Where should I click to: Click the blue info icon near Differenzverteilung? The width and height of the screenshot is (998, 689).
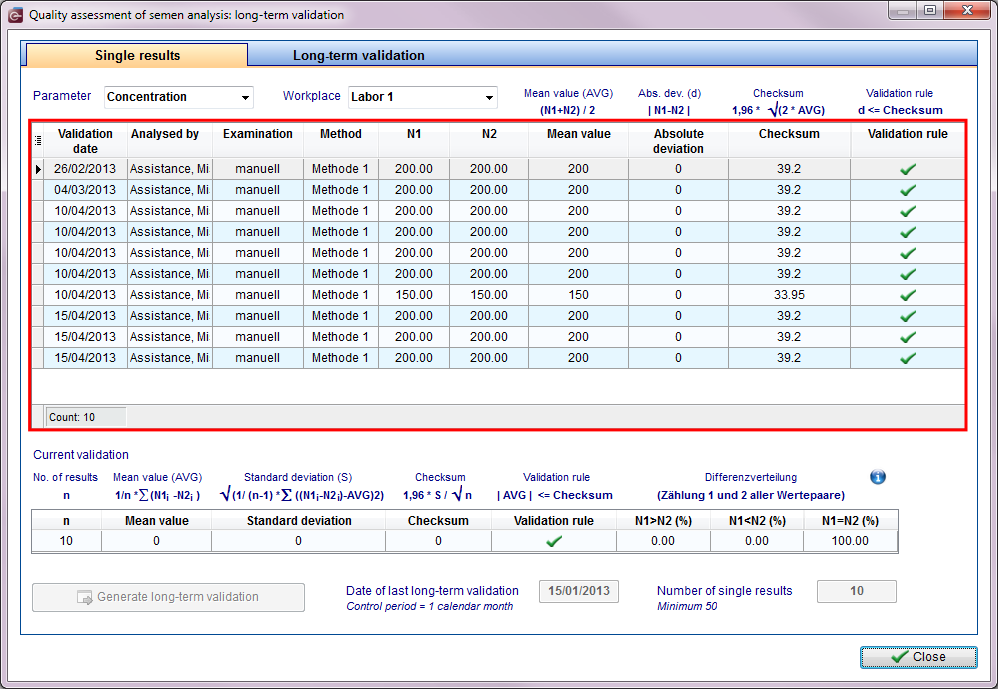878,477
